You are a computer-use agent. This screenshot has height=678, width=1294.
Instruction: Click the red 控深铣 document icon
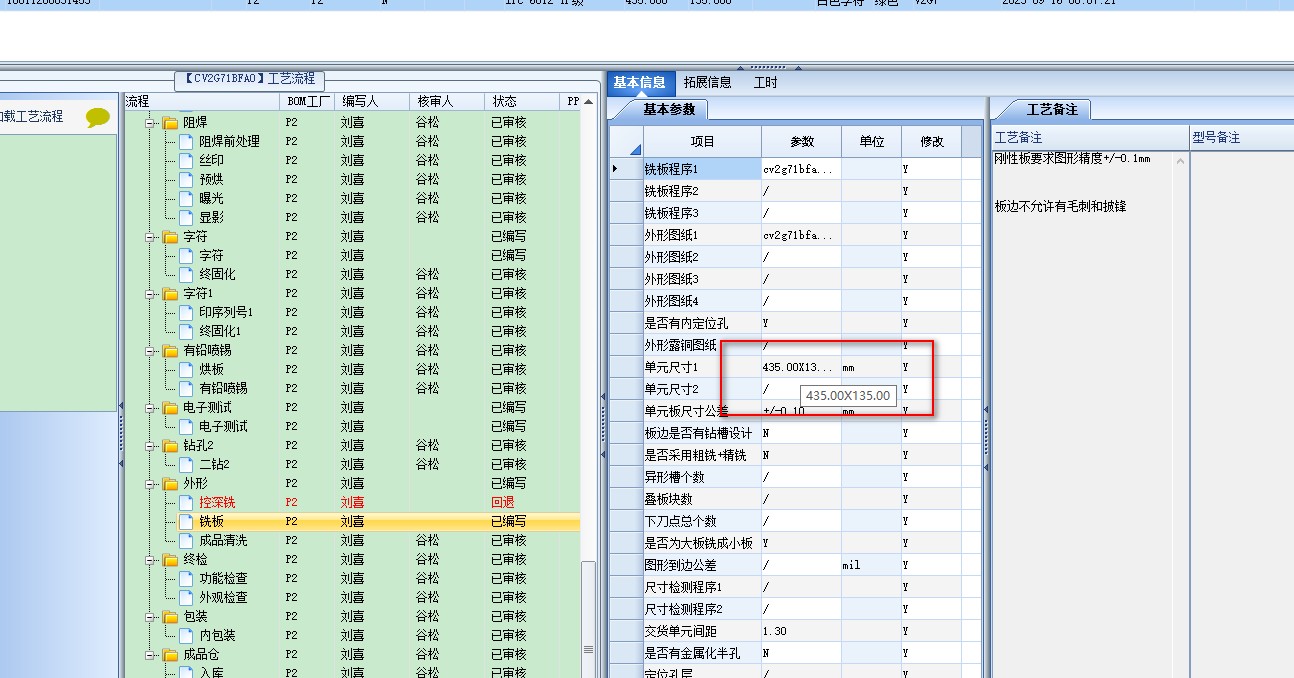tap(186, 503)
